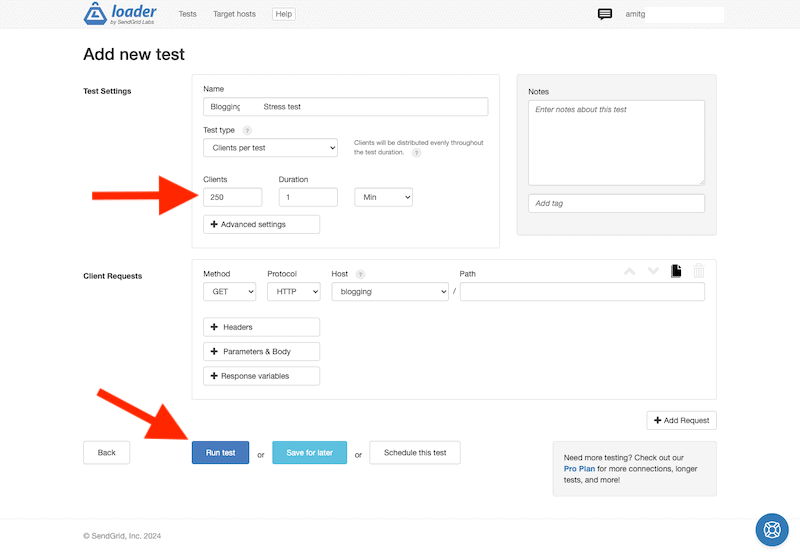Click the loader logo in header

pos(120,14)
